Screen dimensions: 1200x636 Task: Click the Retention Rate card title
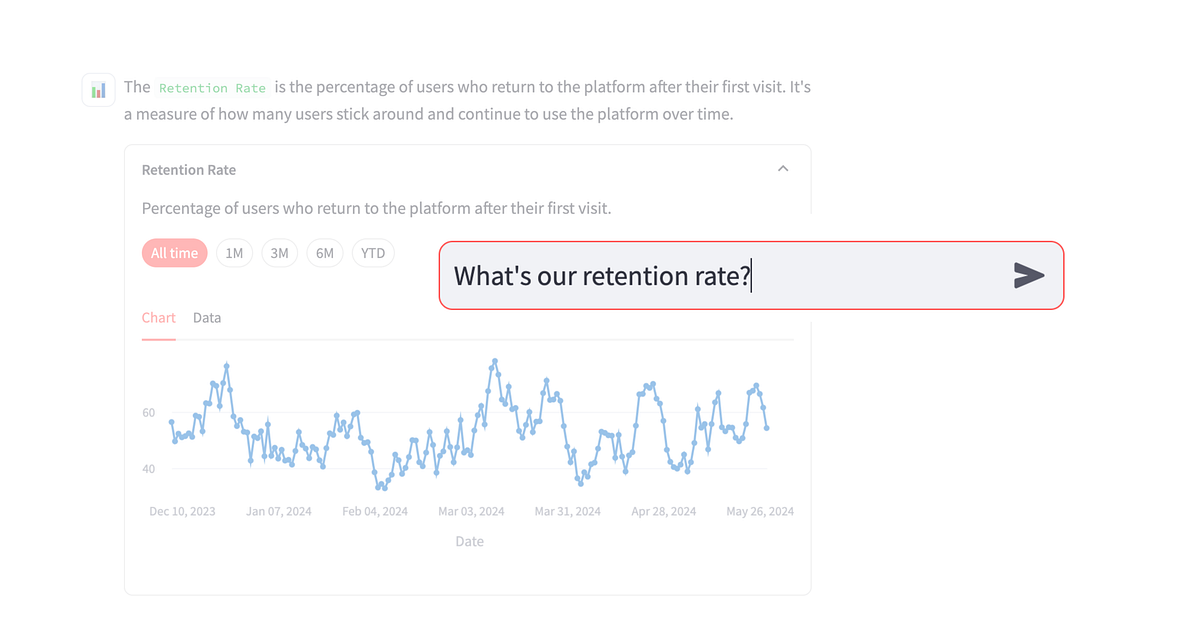tap(189, 170)
